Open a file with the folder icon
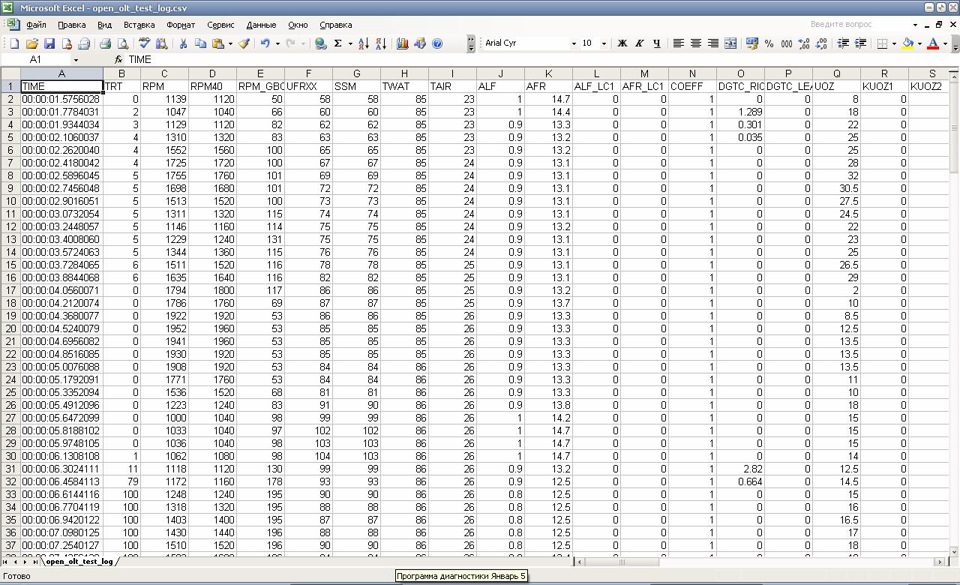The height and width of the screenshot is (585, 960). point(32,43)
